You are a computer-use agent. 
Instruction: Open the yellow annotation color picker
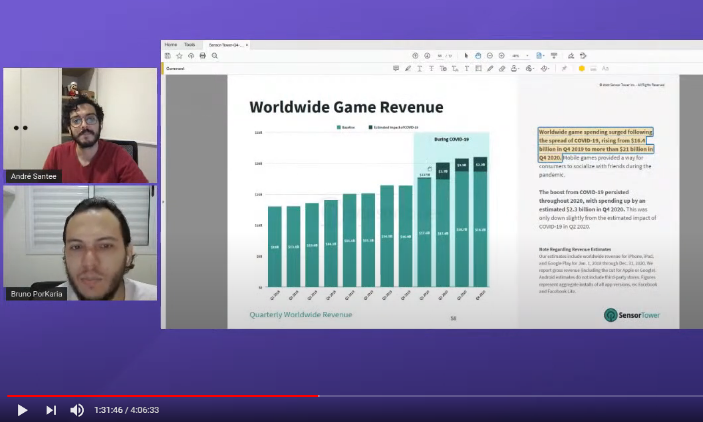[581, 68]
